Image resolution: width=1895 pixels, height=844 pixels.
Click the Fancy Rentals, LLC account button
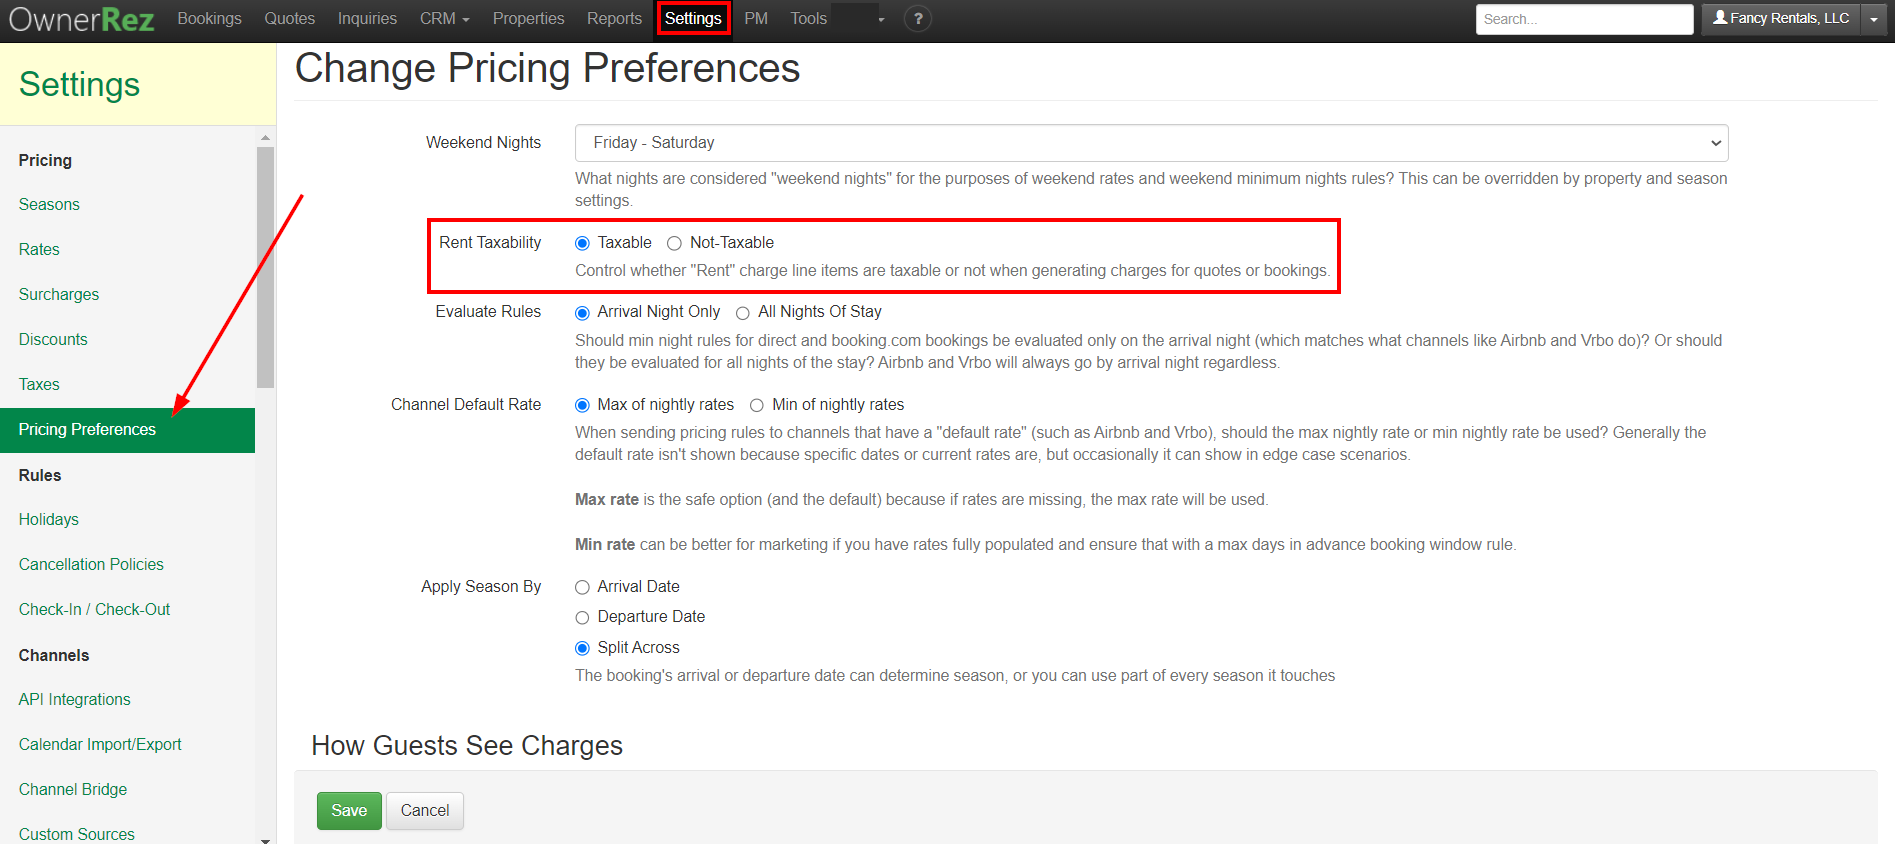(1780, 19)
